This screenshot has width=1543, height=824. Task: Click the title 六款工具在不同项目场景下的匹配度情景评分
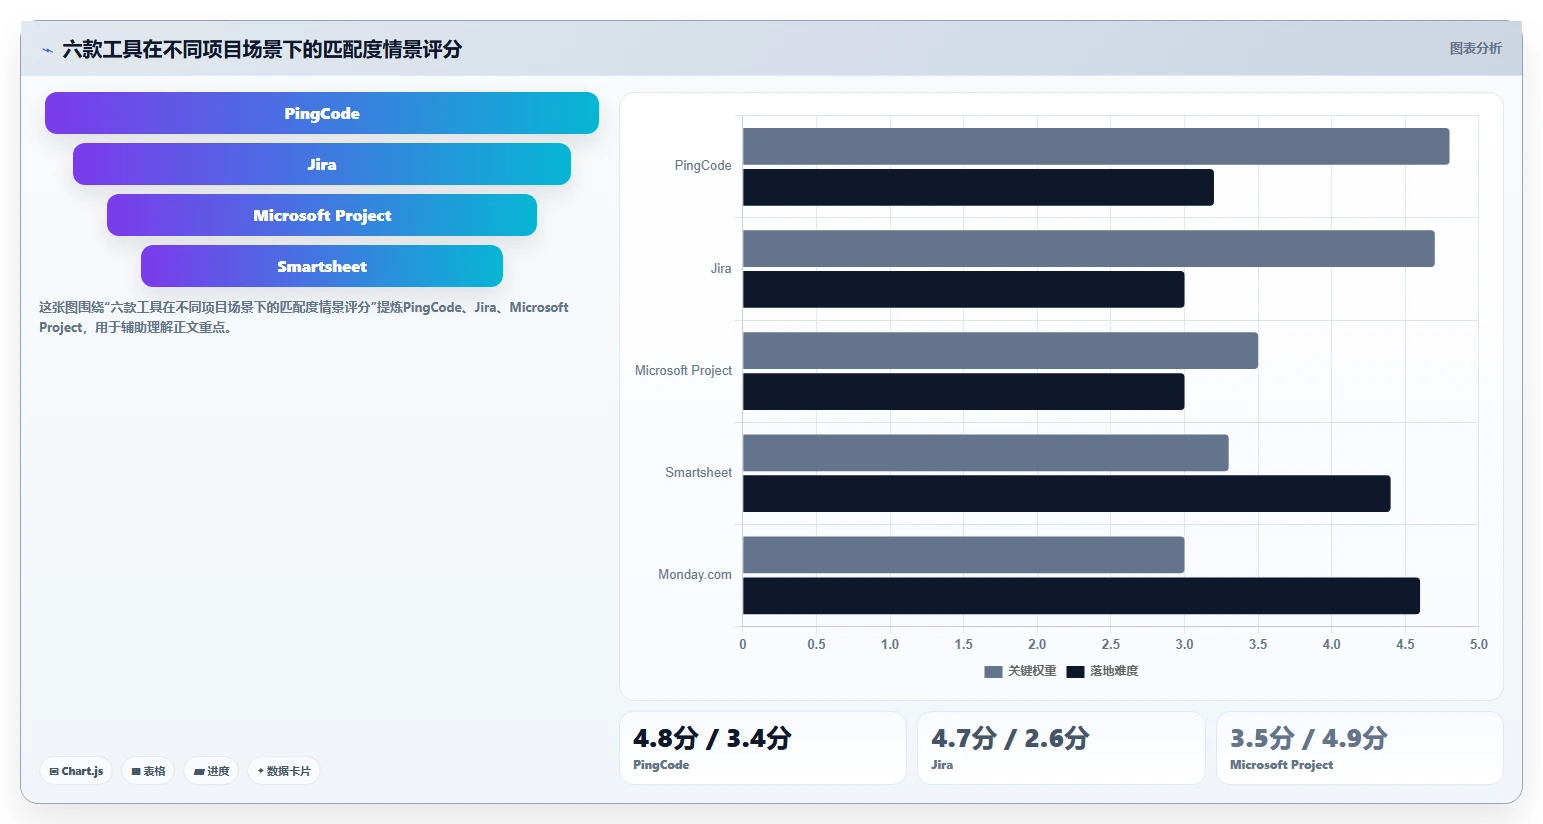(x=262, y=49)
